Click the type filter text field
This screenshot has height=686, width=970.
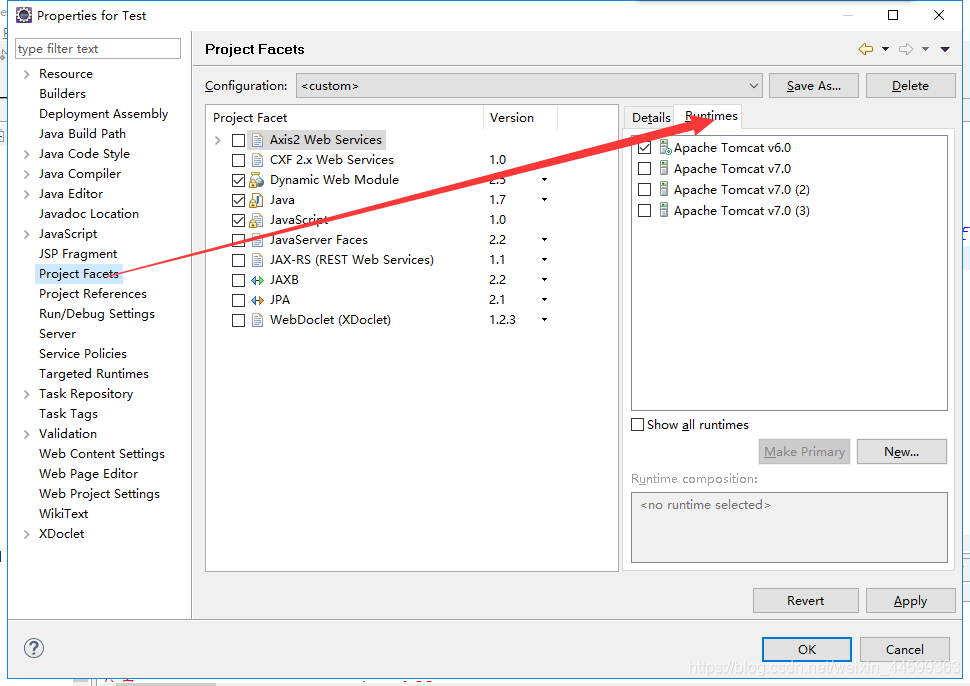(98, 48)
